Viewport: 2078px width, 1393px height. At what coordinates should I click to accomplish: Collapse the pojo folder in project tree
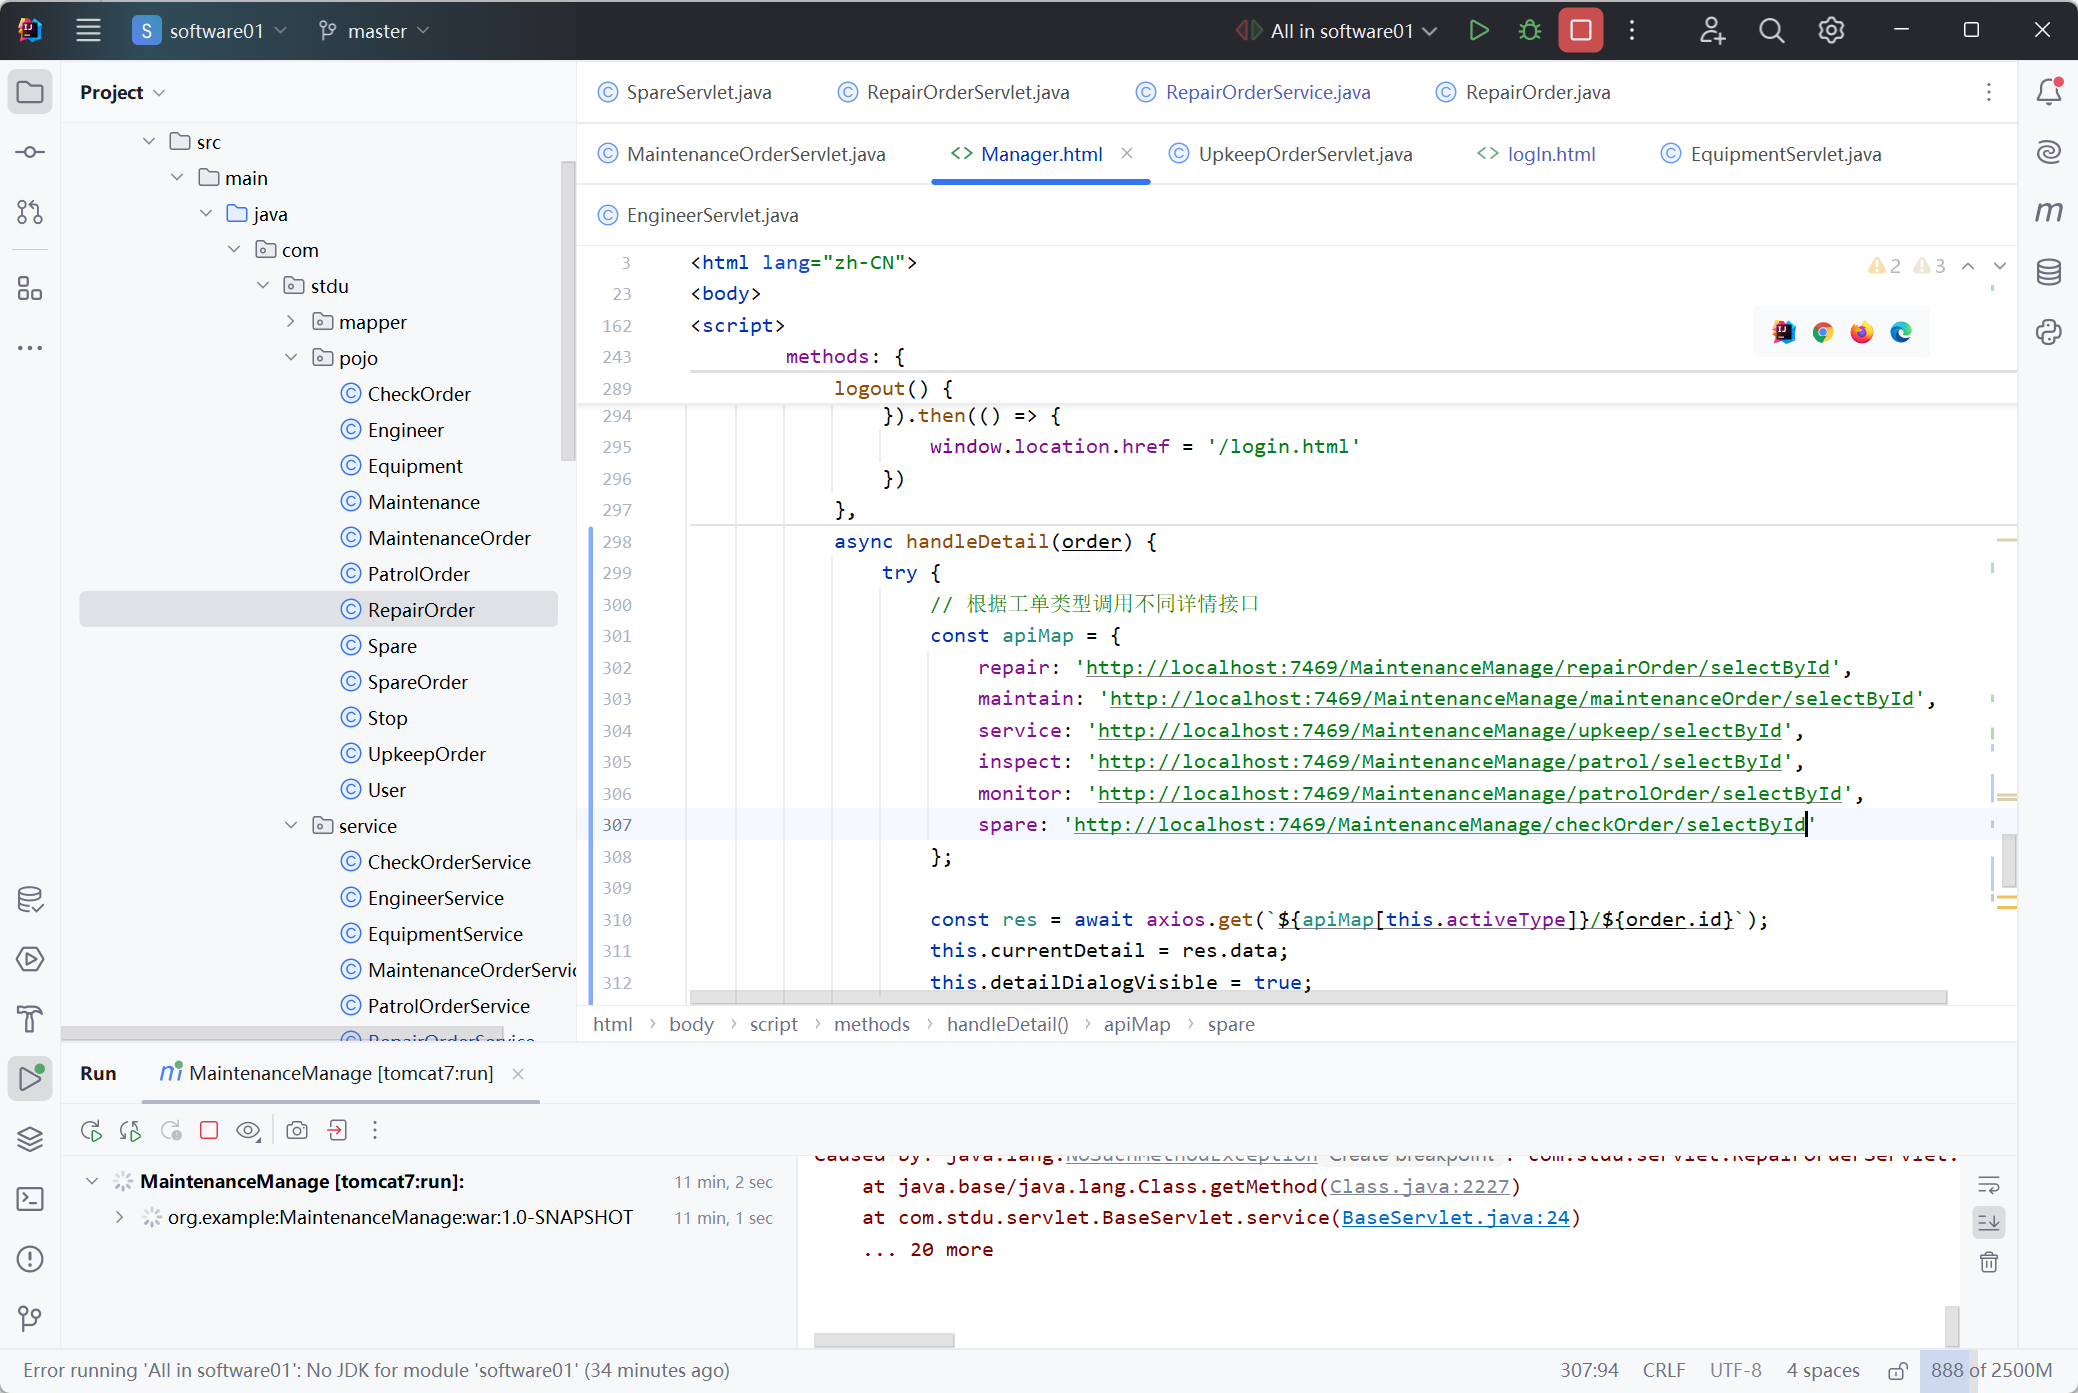[x=291, y=358]
